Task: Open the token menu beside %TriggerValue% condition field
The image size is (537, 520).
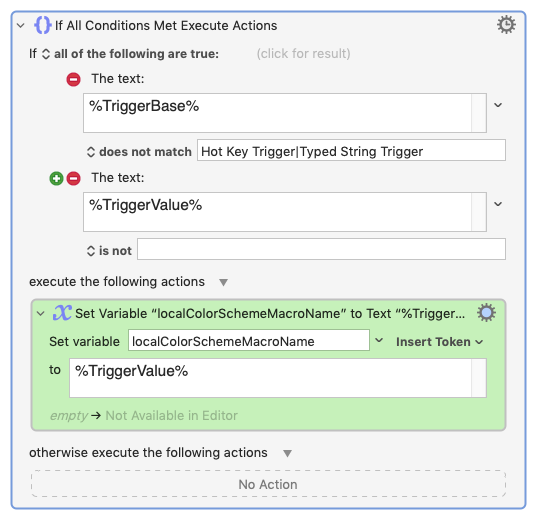Action: click(x=498, y=204)
